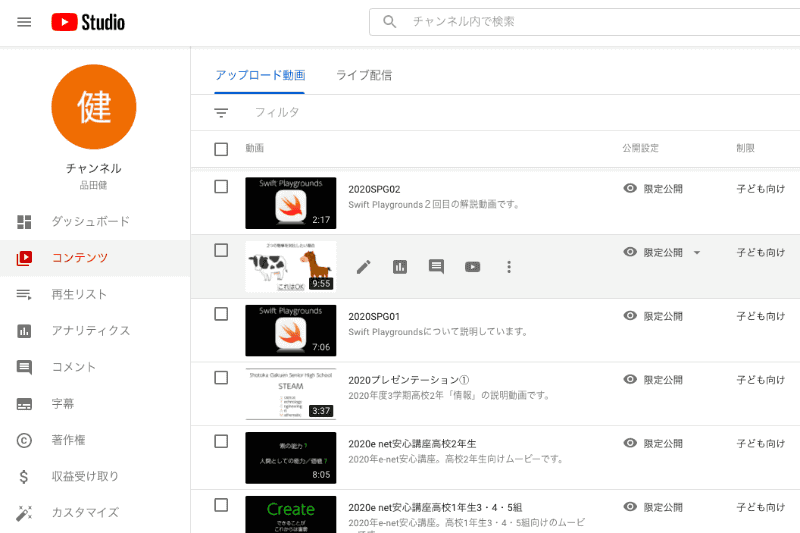Viewport: 800px width, 533px height.
Task: Expand visibility dropdown arrow on hovered row
Action: click(697, 252)
